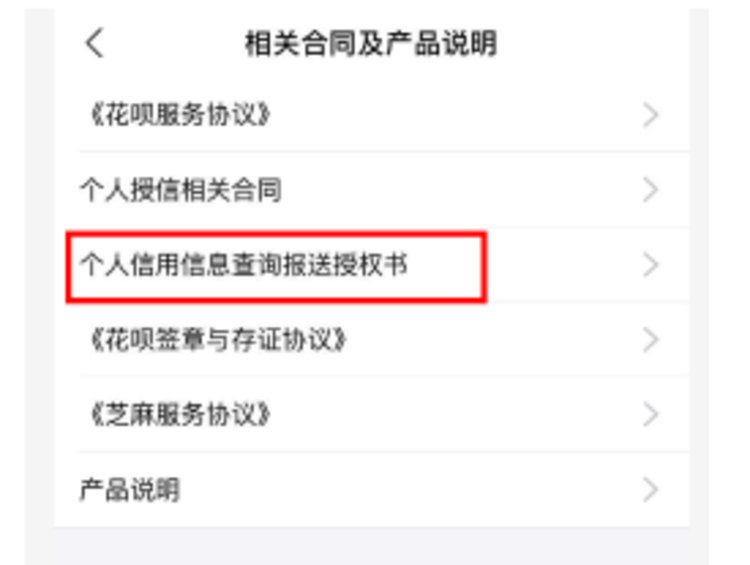View 《花呗签章与存证协议》 document
Viewport: 750px width, 565px height.
click(218, 340)
